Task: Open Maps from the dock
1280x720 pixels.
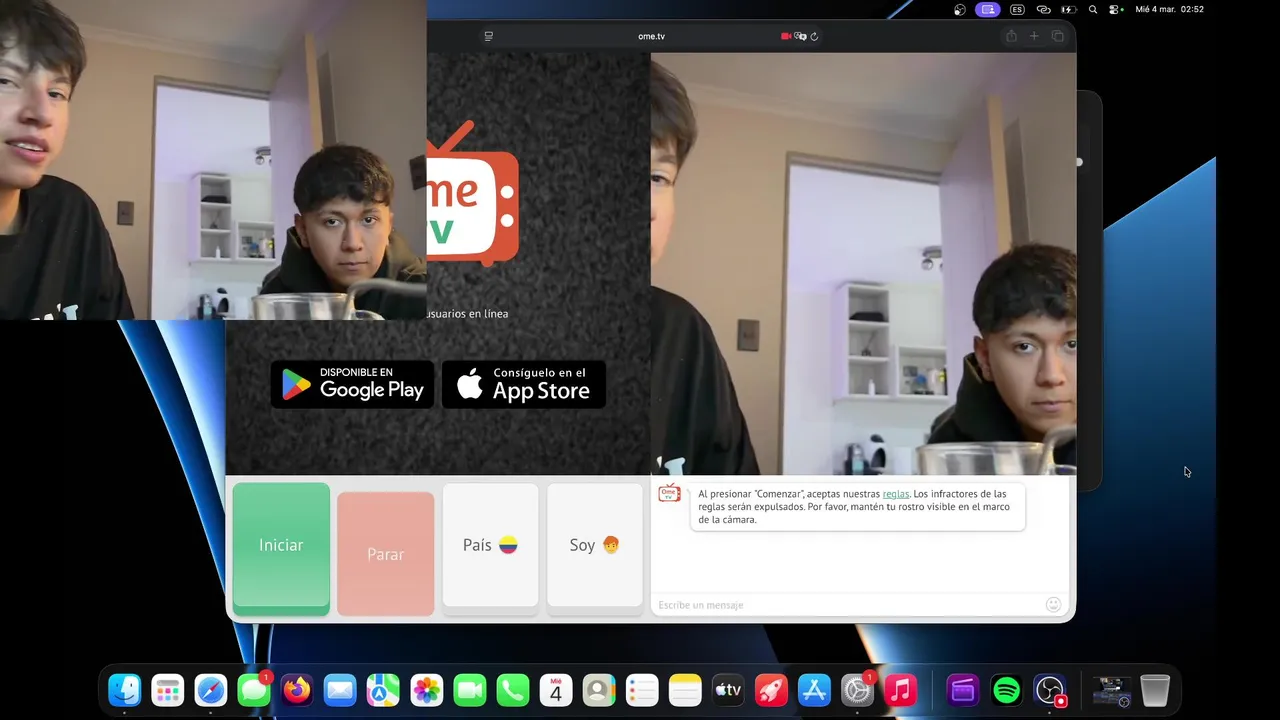Action: (x=383, y=690)
